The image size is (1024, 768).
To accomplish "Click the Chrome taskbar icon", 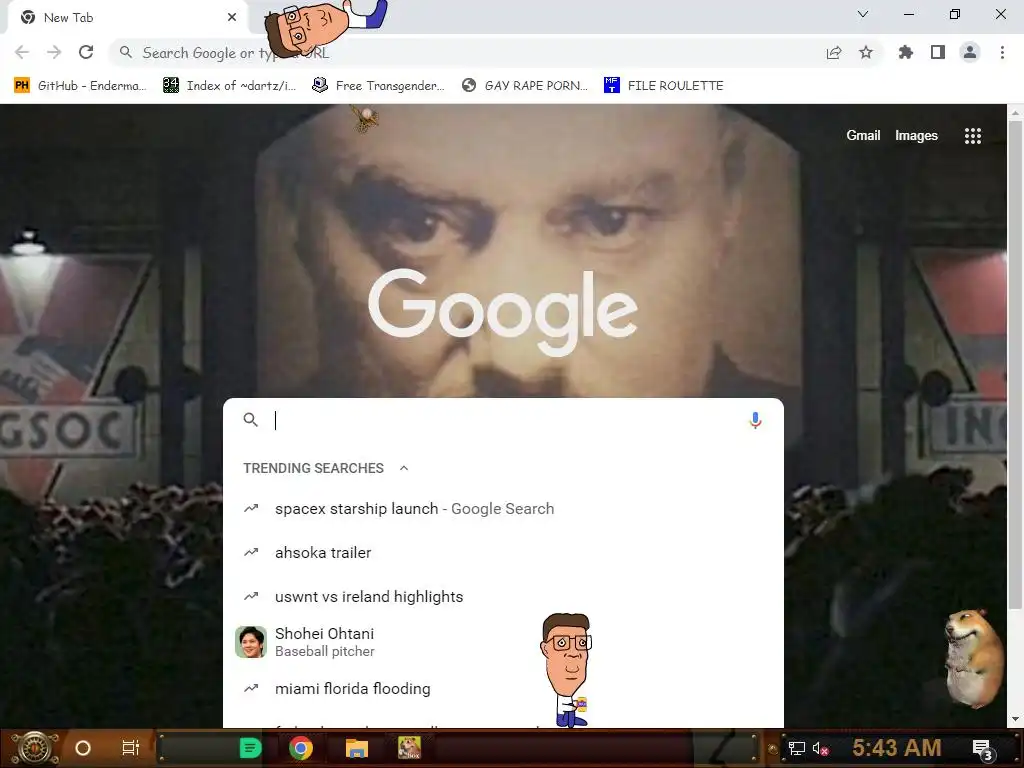I will [300, 748].
